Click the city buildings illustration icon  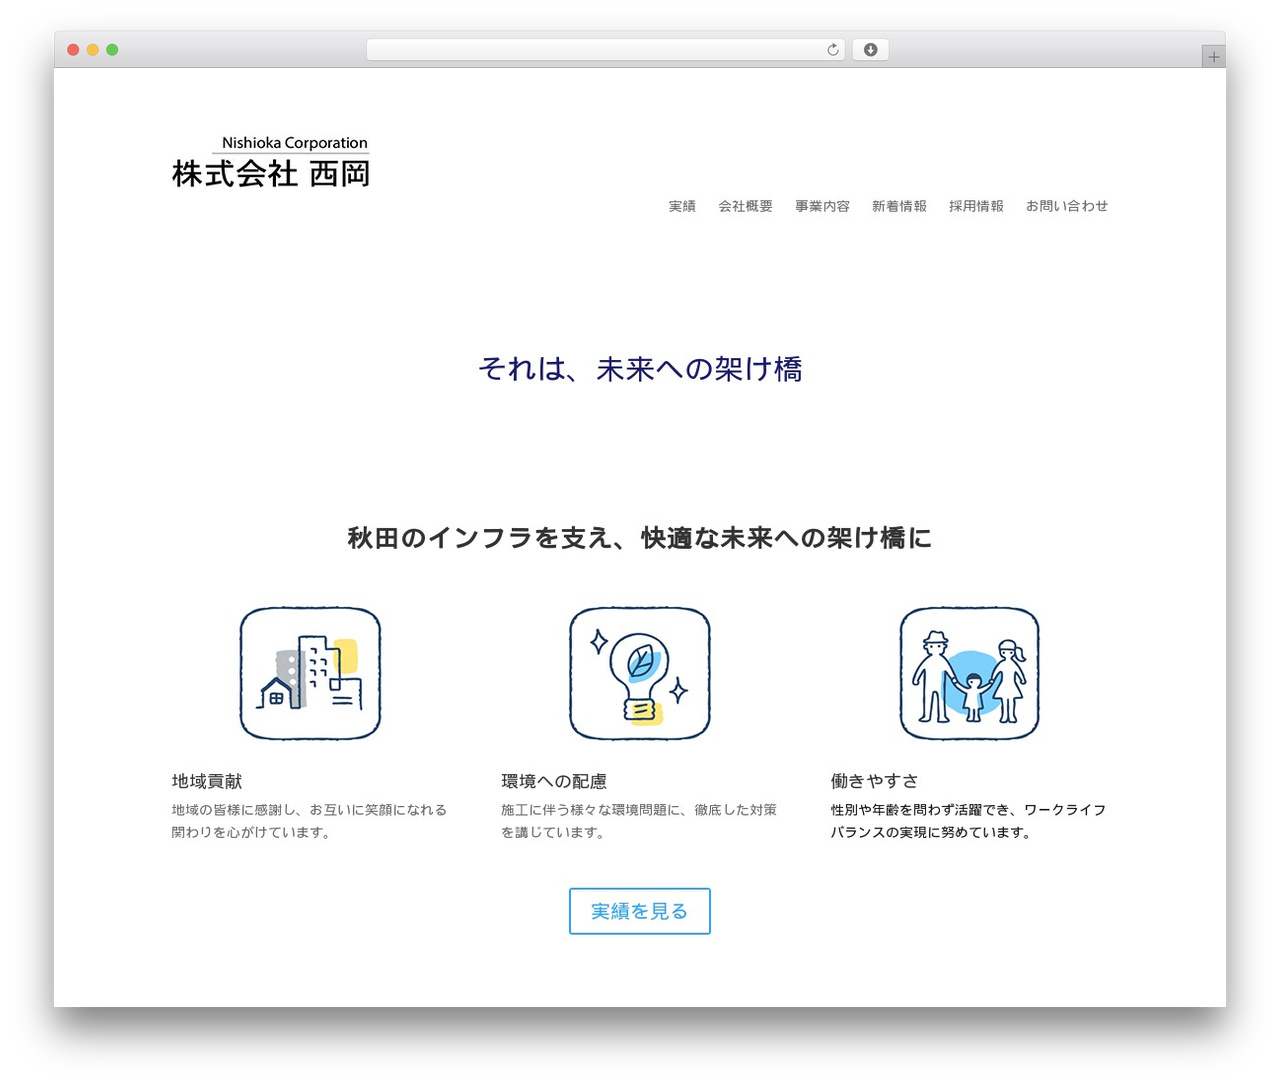(x=310, y=674)
